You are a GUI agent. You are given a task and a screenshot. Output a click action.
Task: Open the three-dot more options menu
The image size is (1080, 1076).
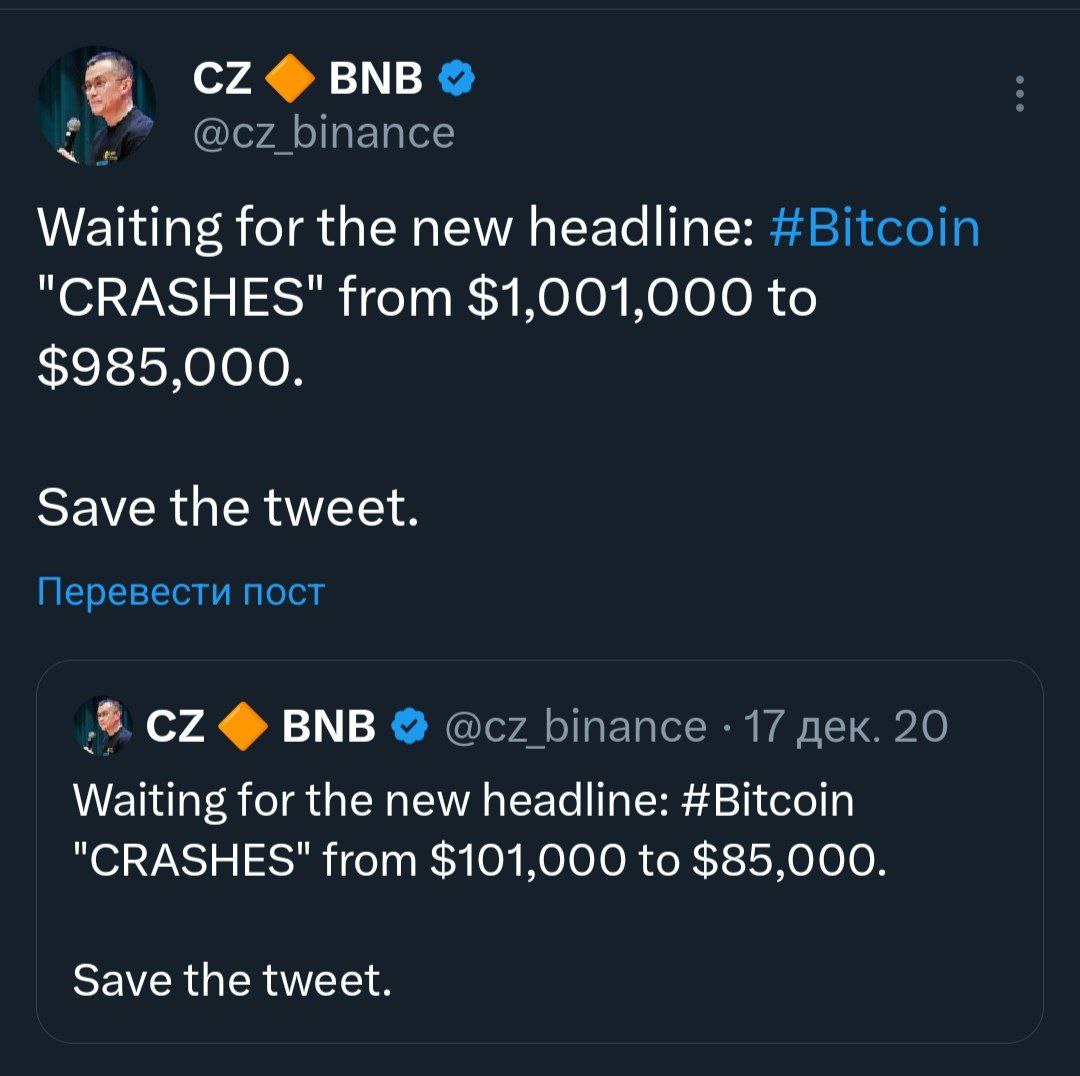click(x=1019, y=93)
